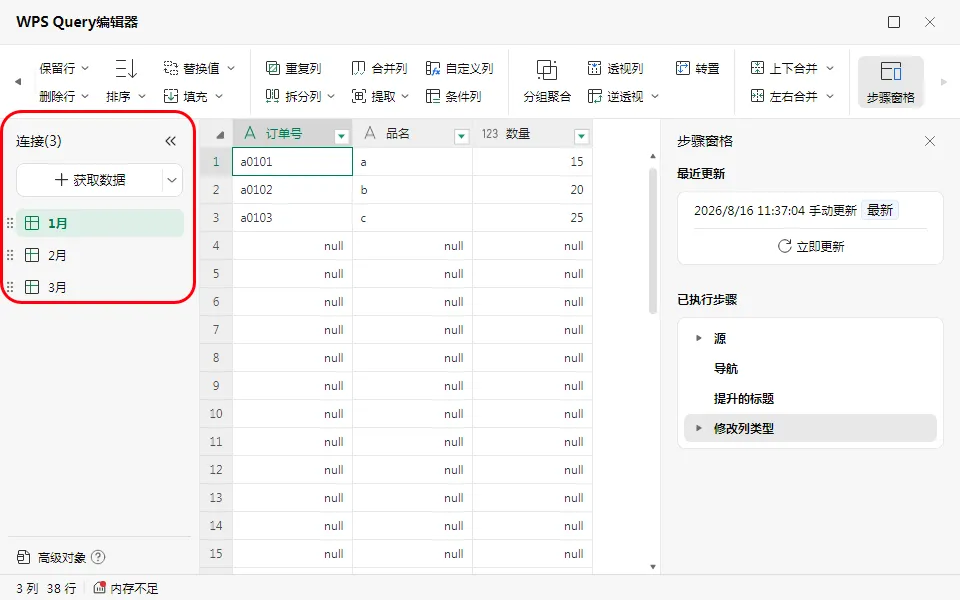Viewport: 960px width, 600px height.
Task: Select cell with value 25
Action: pyautogui.click(x=532, y=217)
